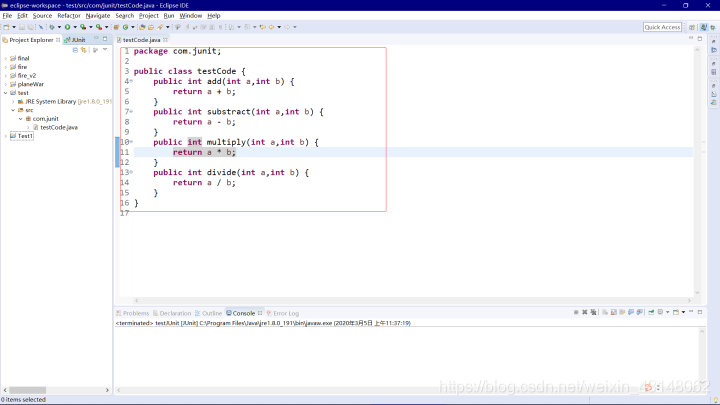Expand the final project node
Viewport: 720px width, 405px height.
[6, 58]
